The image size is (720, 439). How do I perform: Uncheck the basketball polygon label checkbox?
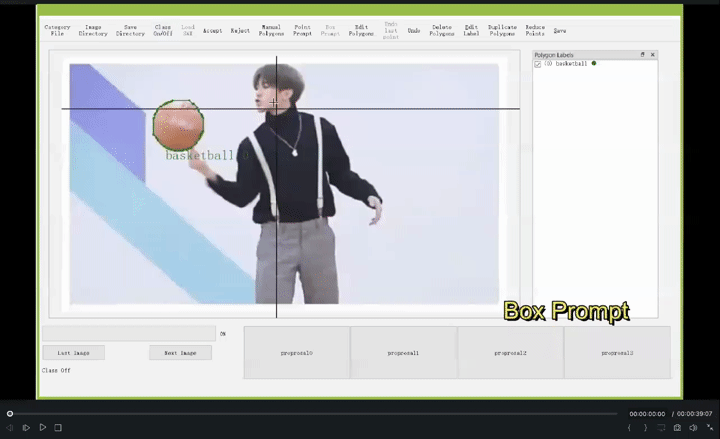[x=538, y=64]
